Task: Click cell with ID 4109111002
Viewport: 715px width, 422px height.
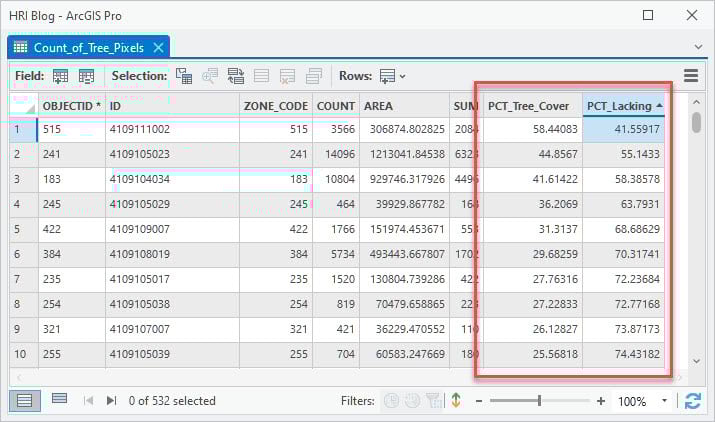Action: click(172, 130)
